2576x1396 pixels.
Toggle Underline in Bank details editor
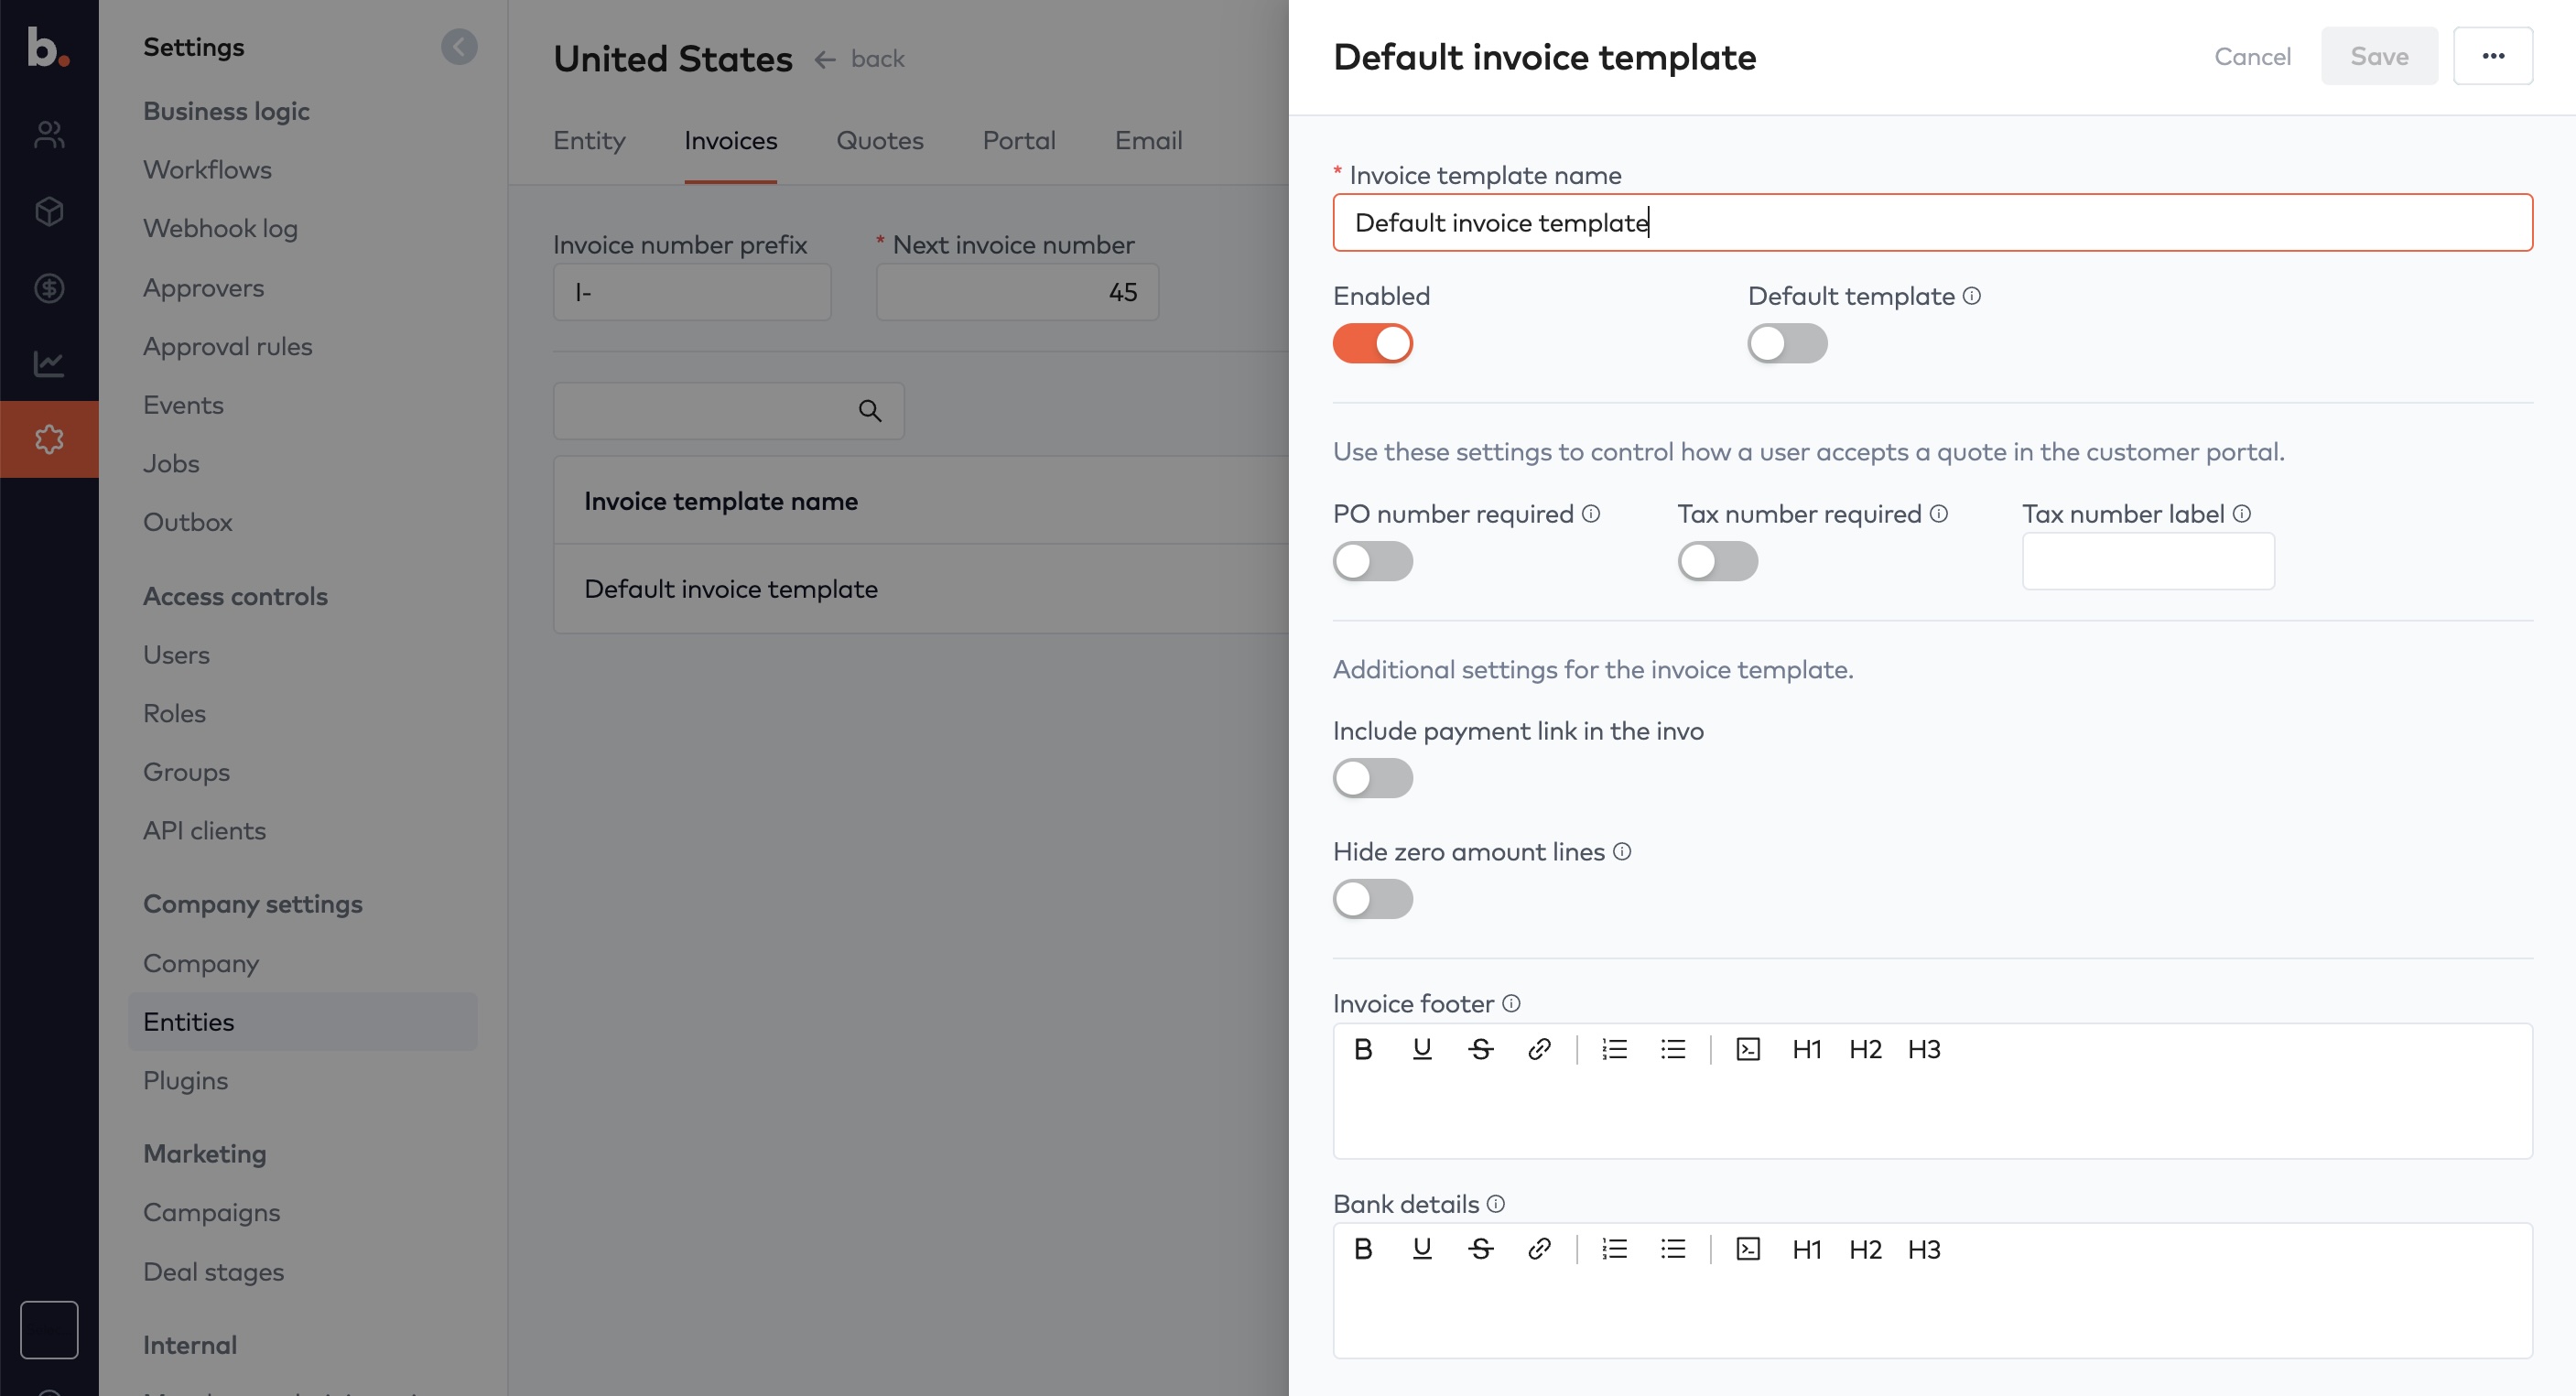click(1421, 1249)
